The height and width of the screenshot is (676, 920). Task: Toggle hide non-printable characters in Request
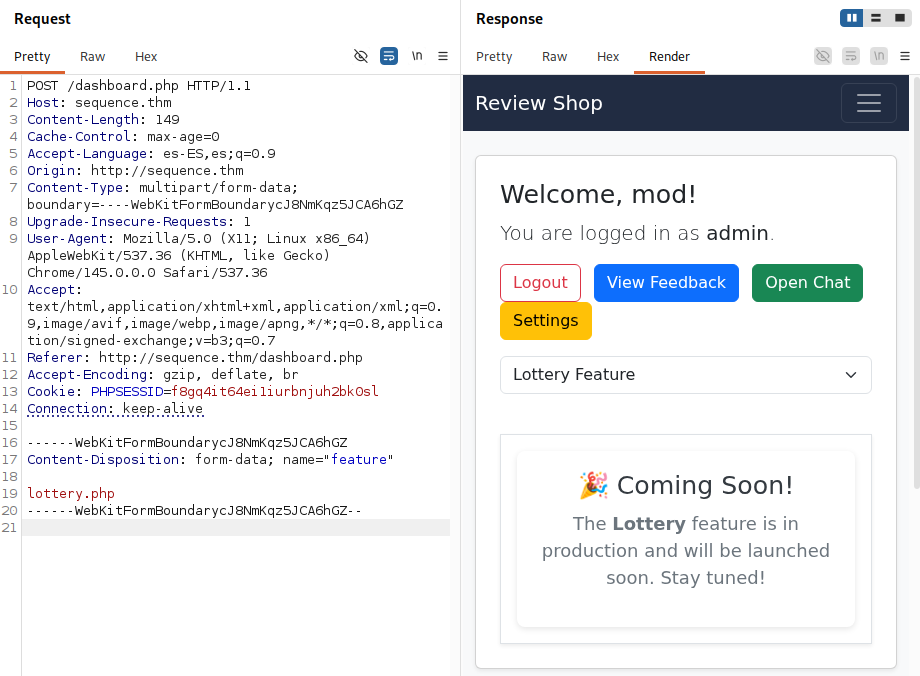click(361, 56)
